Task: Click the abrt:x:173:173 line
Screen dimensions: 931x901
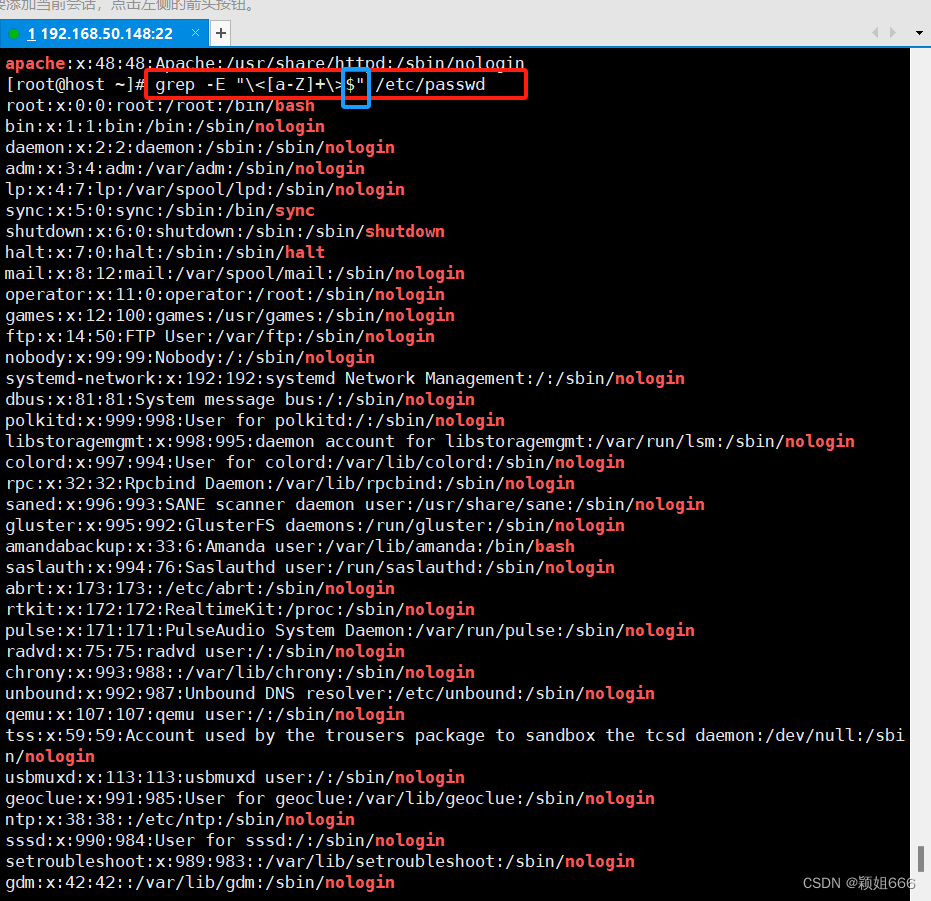Action: [x=200, y=588]
